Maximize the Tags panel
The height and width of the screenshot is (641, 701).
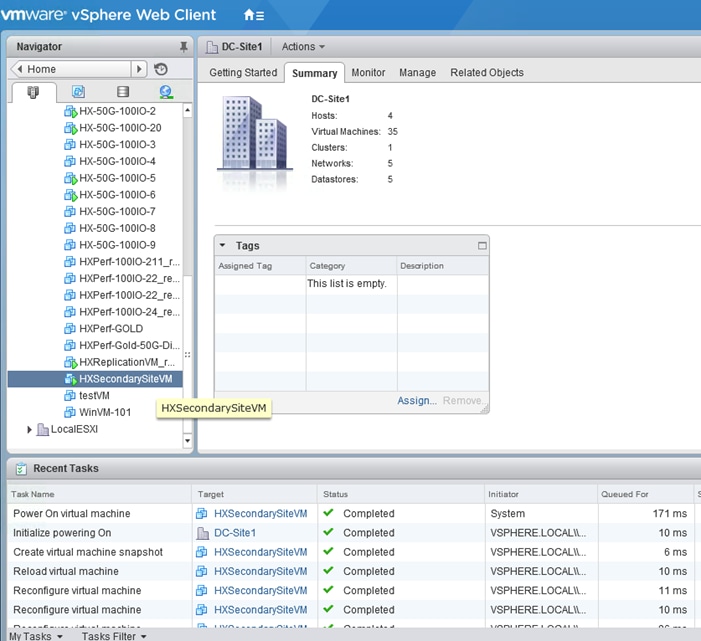click(482, 245)
